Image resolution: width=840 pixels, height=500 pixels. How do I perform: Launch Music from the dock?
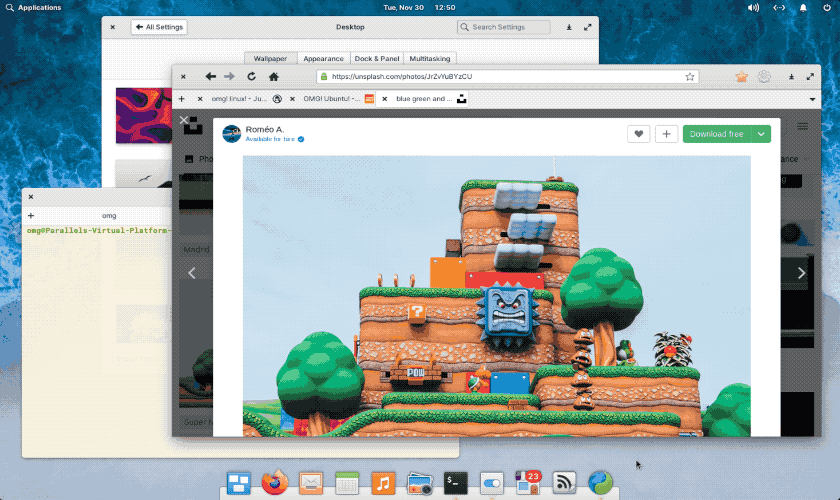[x=383, y=483]
